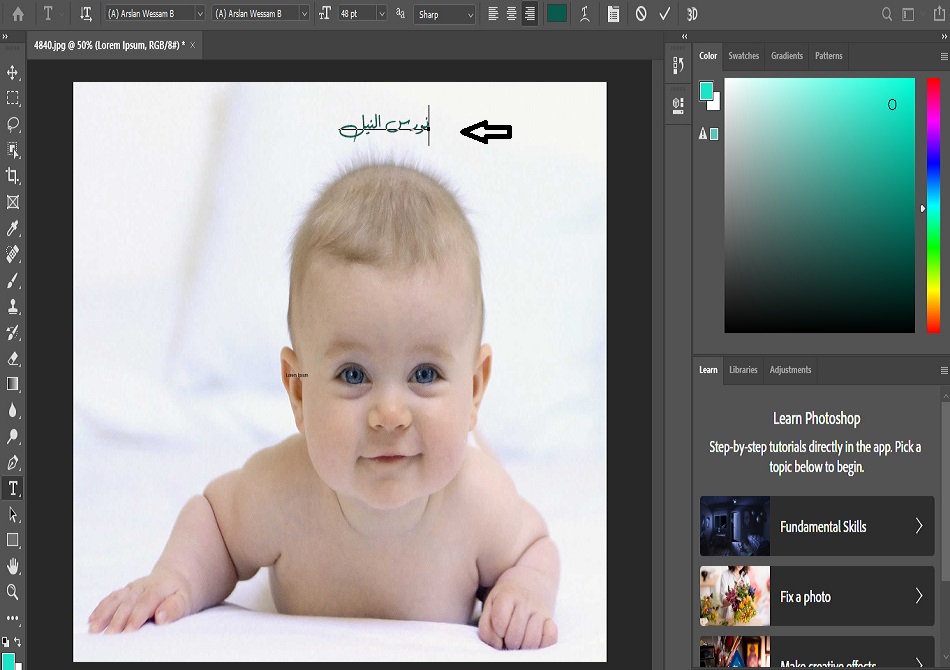Viewport: 950px width, 670px height.
Task: Select the Lasso tool
Action: [13, 124]
